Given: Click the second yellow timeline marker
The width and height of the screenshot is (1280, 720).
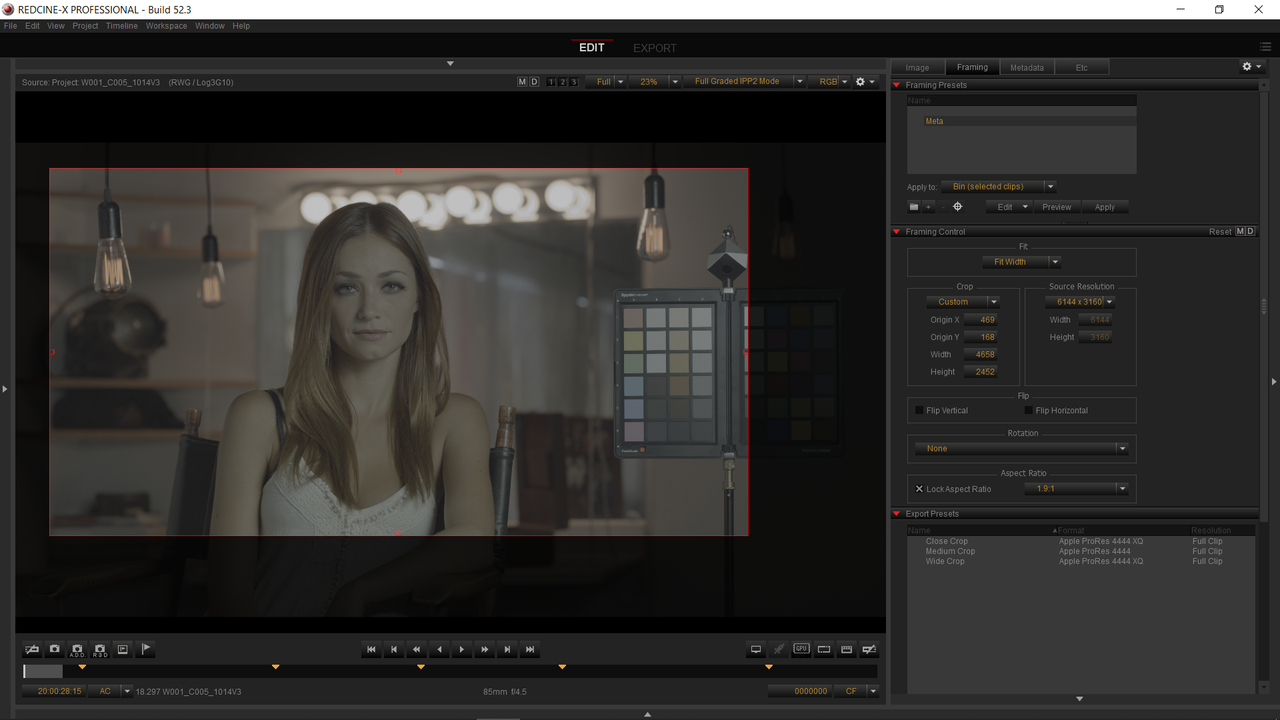Looking at the screenshot, I should pyautogui.click(x=275, y=666).
